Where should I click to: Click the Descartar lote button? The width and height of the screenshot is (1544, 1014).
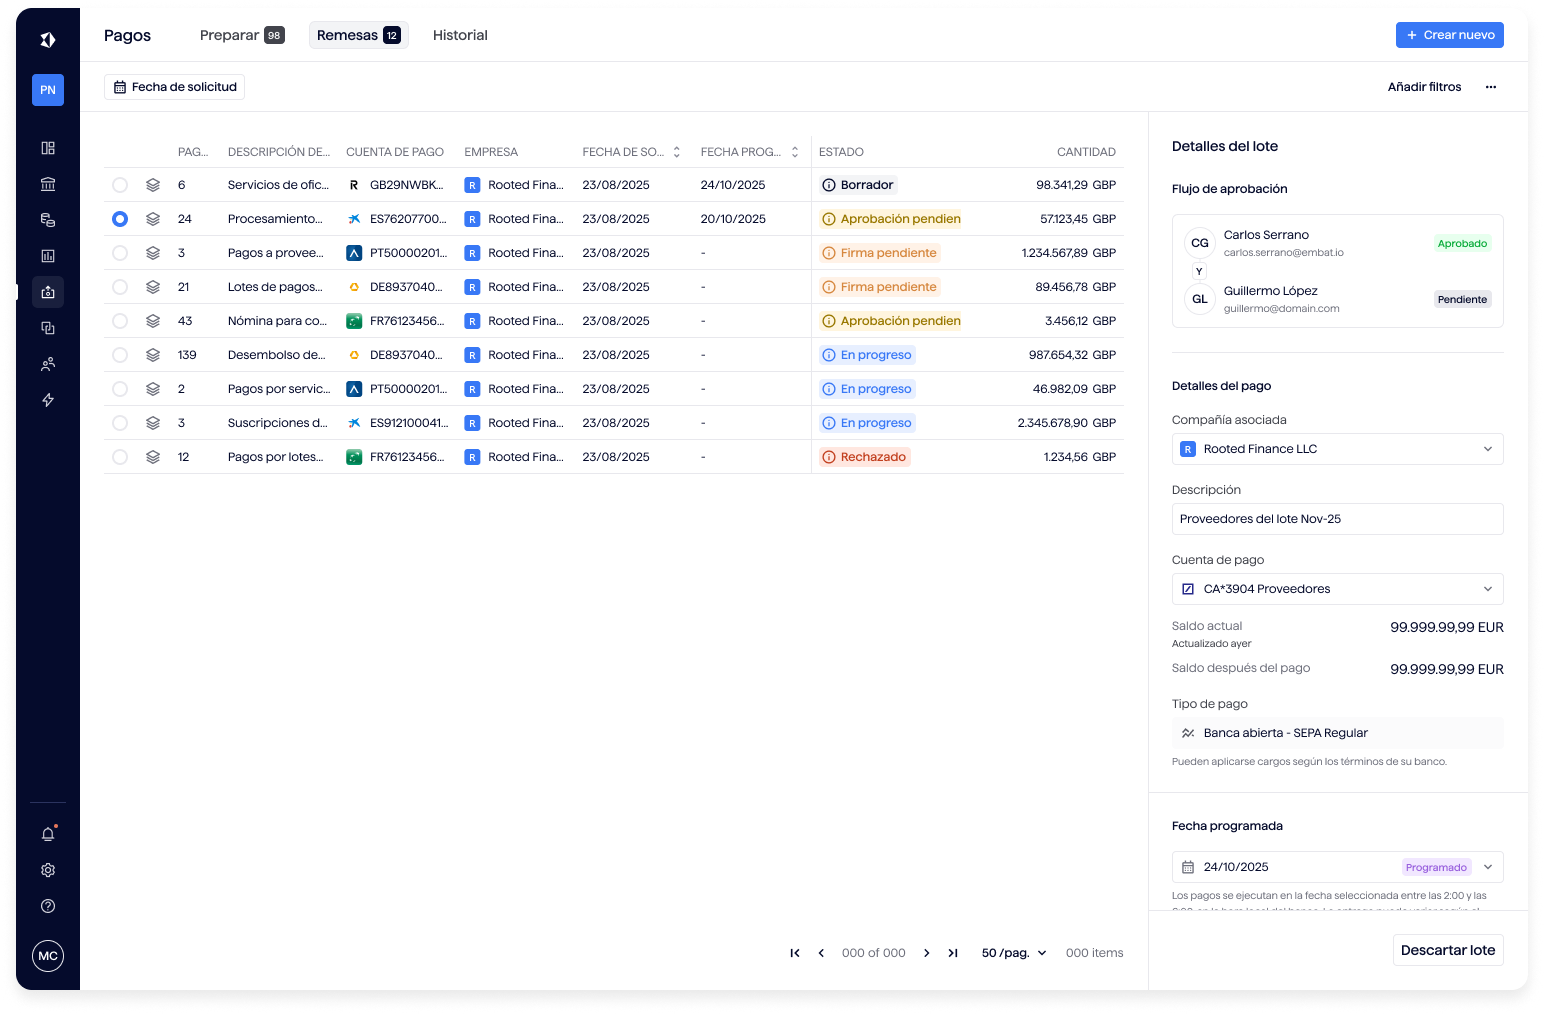(x=1447, y=950)
